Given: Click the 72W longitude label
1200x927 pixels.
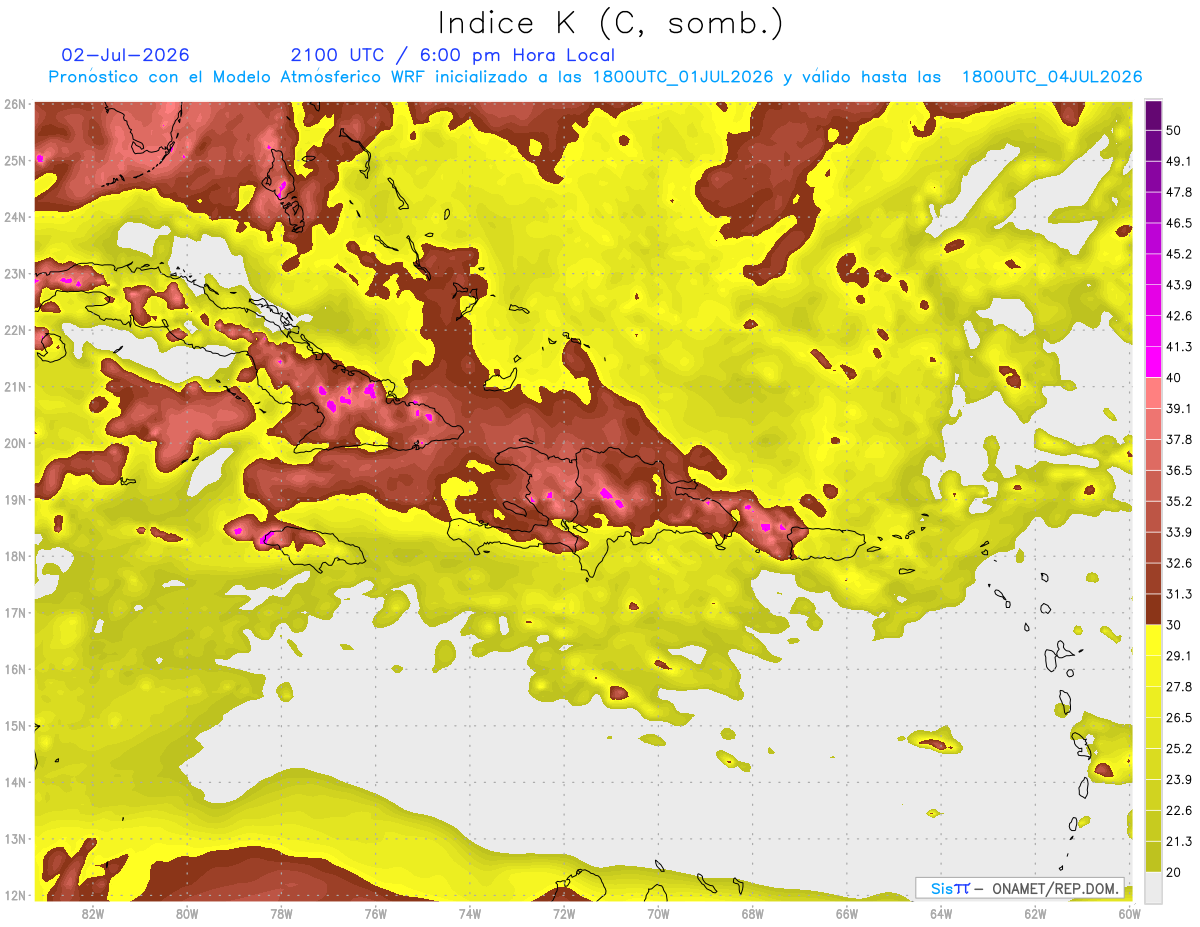Looking at the screenshot, I should pos(563,914).
